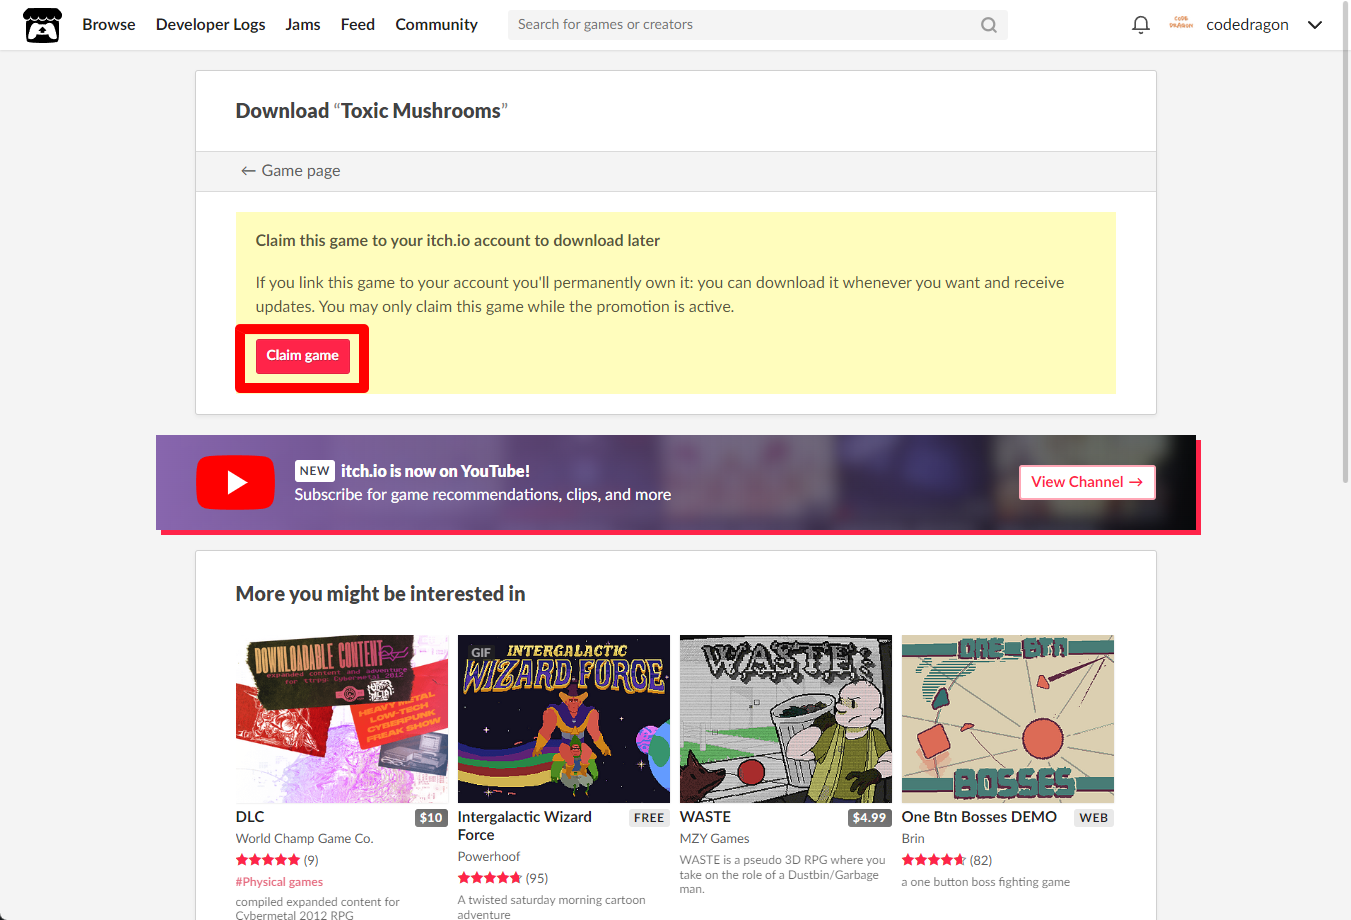Click the FREE price tag

(649, 818)
